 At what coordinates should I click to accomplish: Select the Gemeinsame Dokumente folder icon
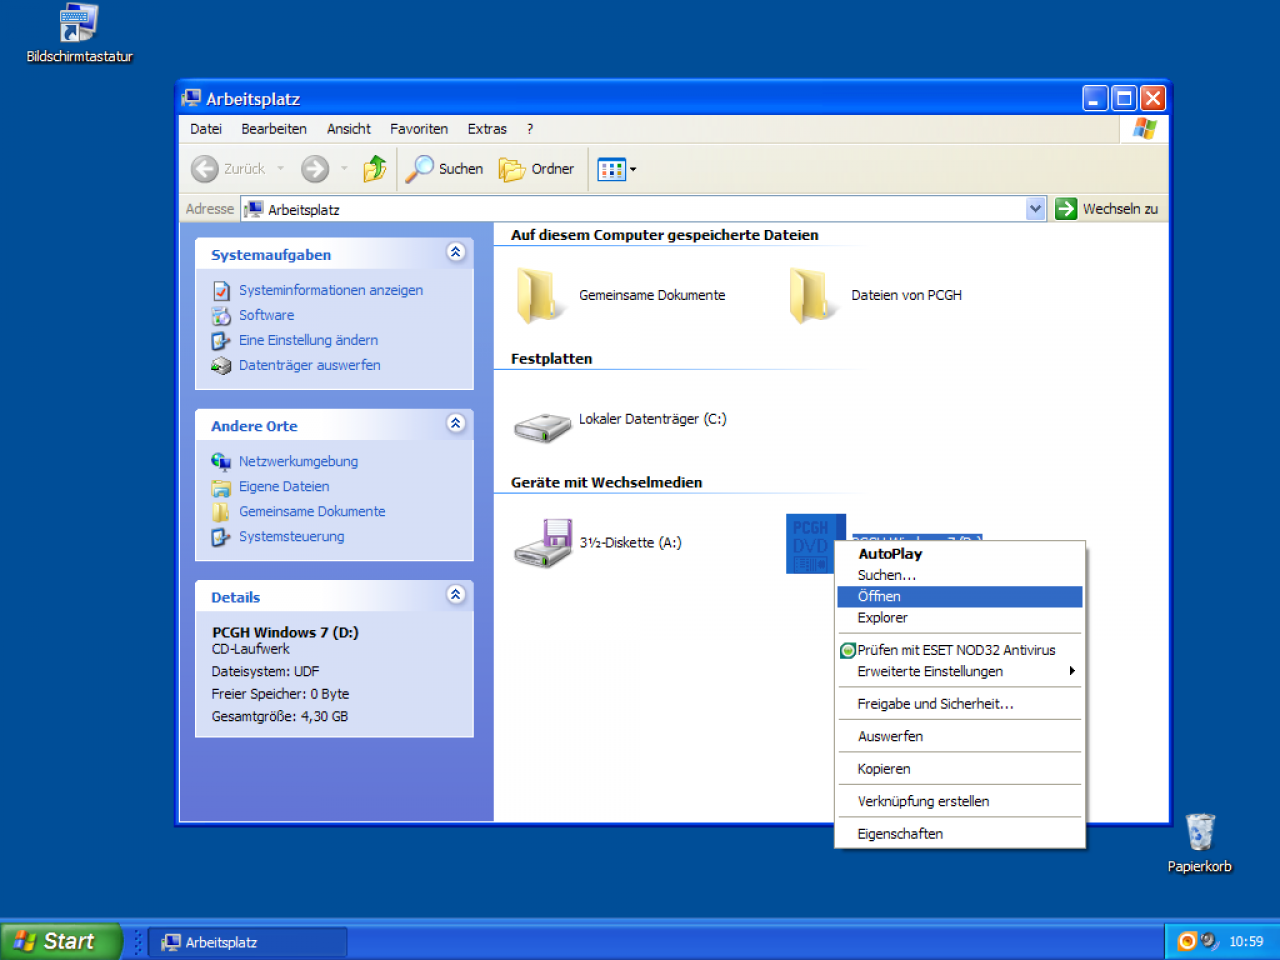[538, 295]
